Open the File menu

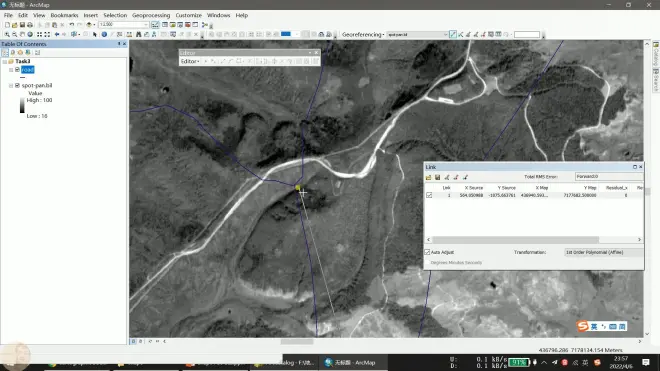click(8, 15)
